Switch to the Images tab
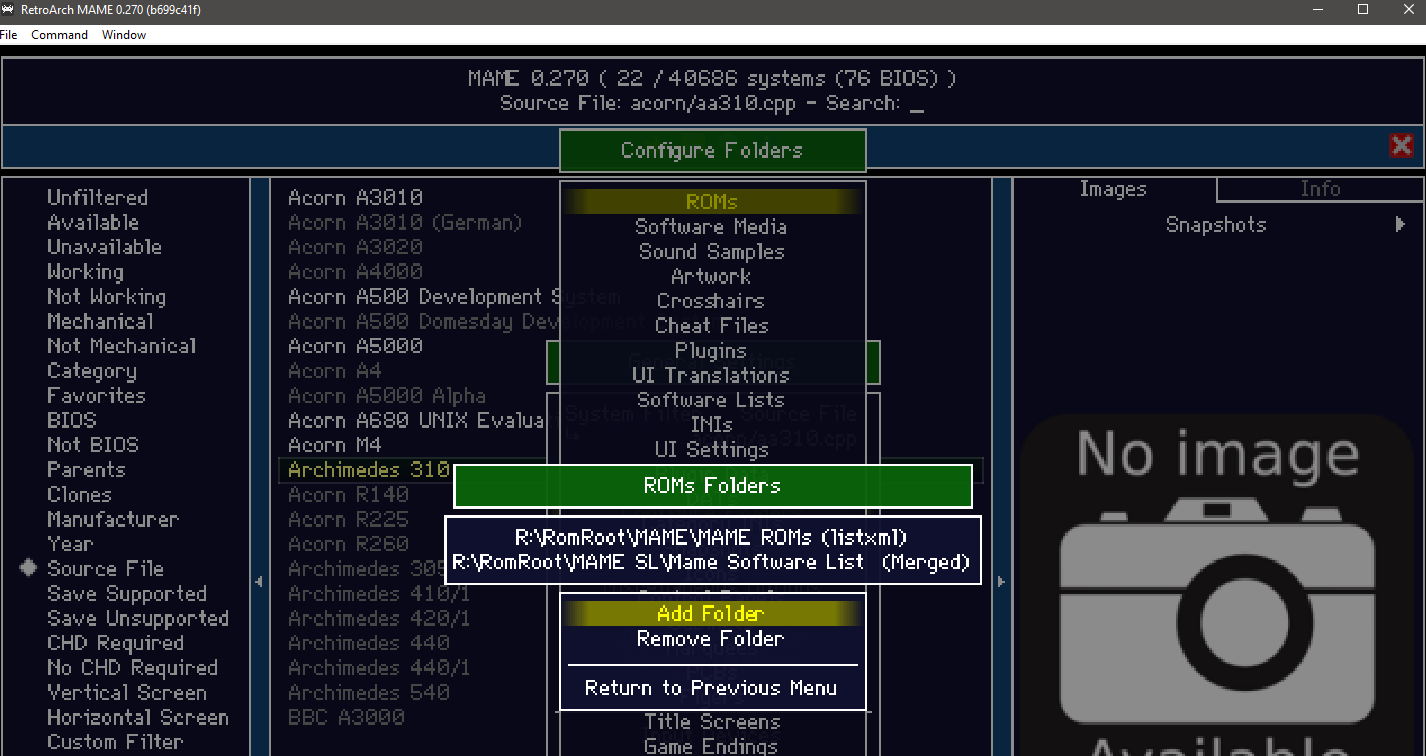This screenshot has height=756, width=1426. 1113,189
